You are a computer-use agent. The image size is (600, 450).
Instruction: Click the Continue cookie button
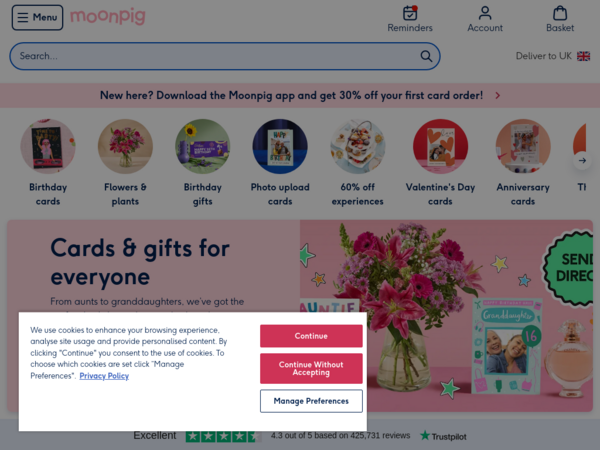pos(311,336)
